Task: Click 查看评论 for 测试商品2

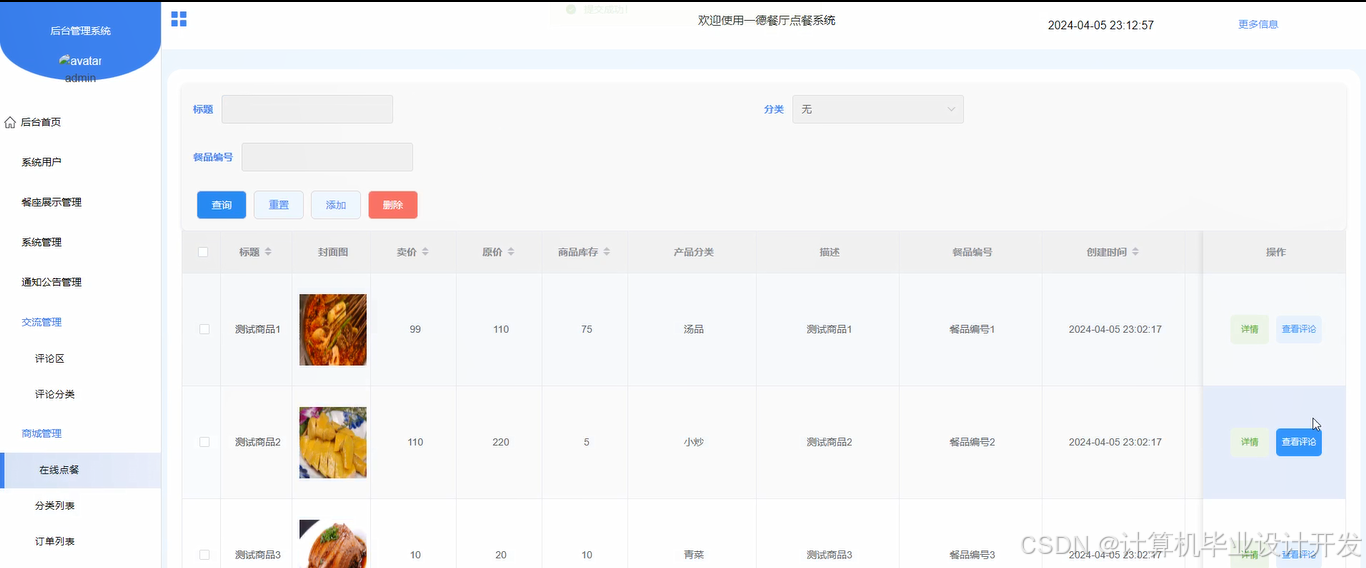Action: pyautogui.click(x=1299, y=442)
